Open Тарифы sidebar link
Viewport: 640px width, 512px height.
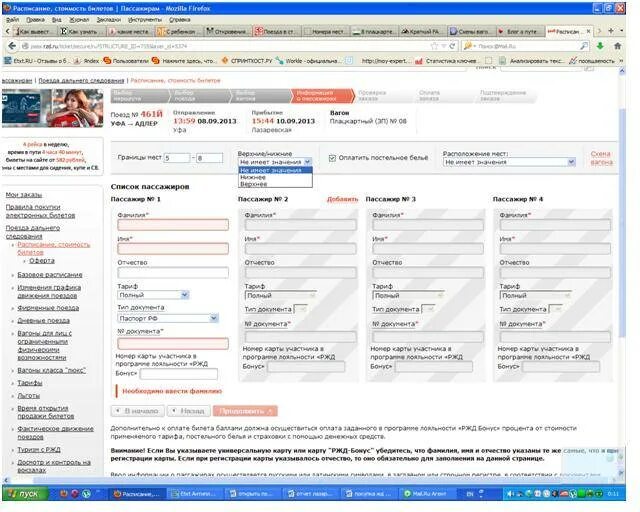point(30,383)
